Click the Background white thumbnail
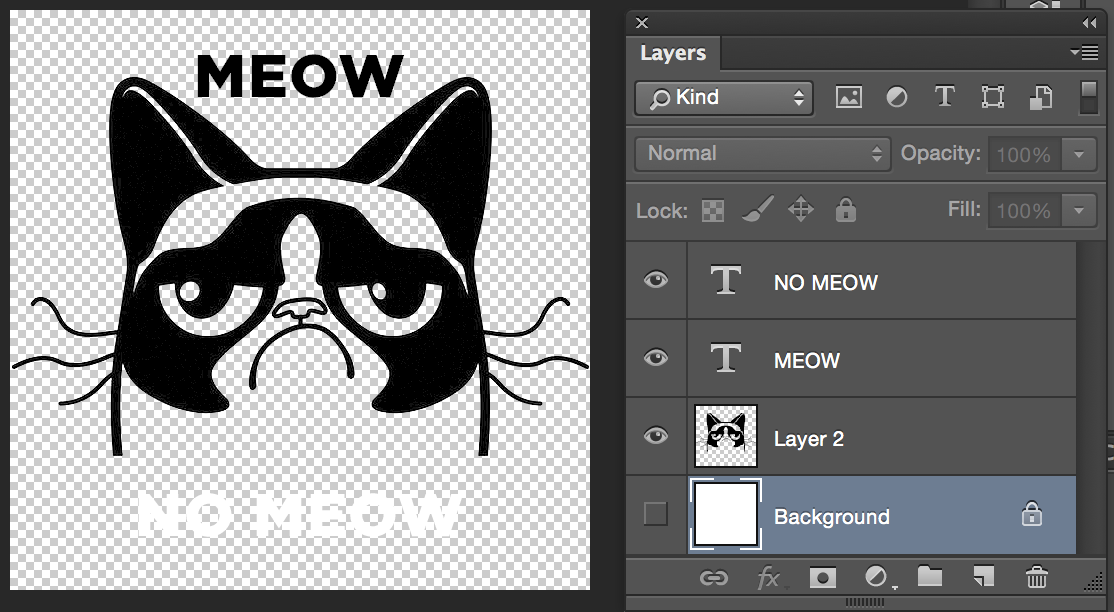Viewport: 1114px width, 612px height. [x=725, y=514]
